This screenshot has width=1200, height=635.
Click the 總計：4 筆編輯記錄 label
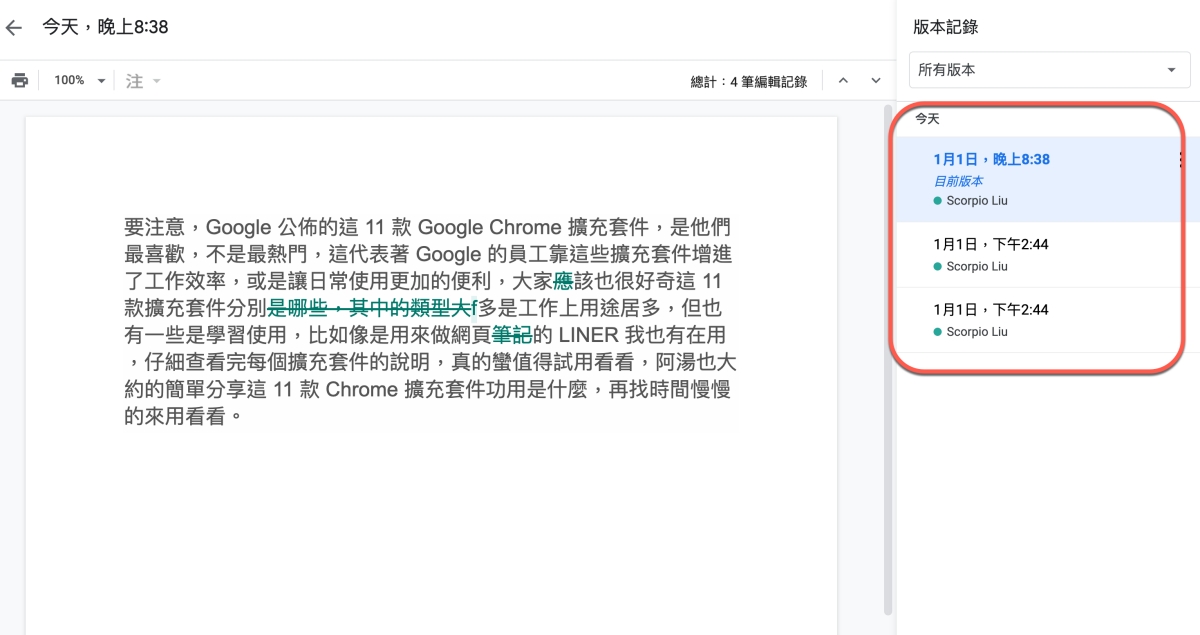(x=749, y=82)
